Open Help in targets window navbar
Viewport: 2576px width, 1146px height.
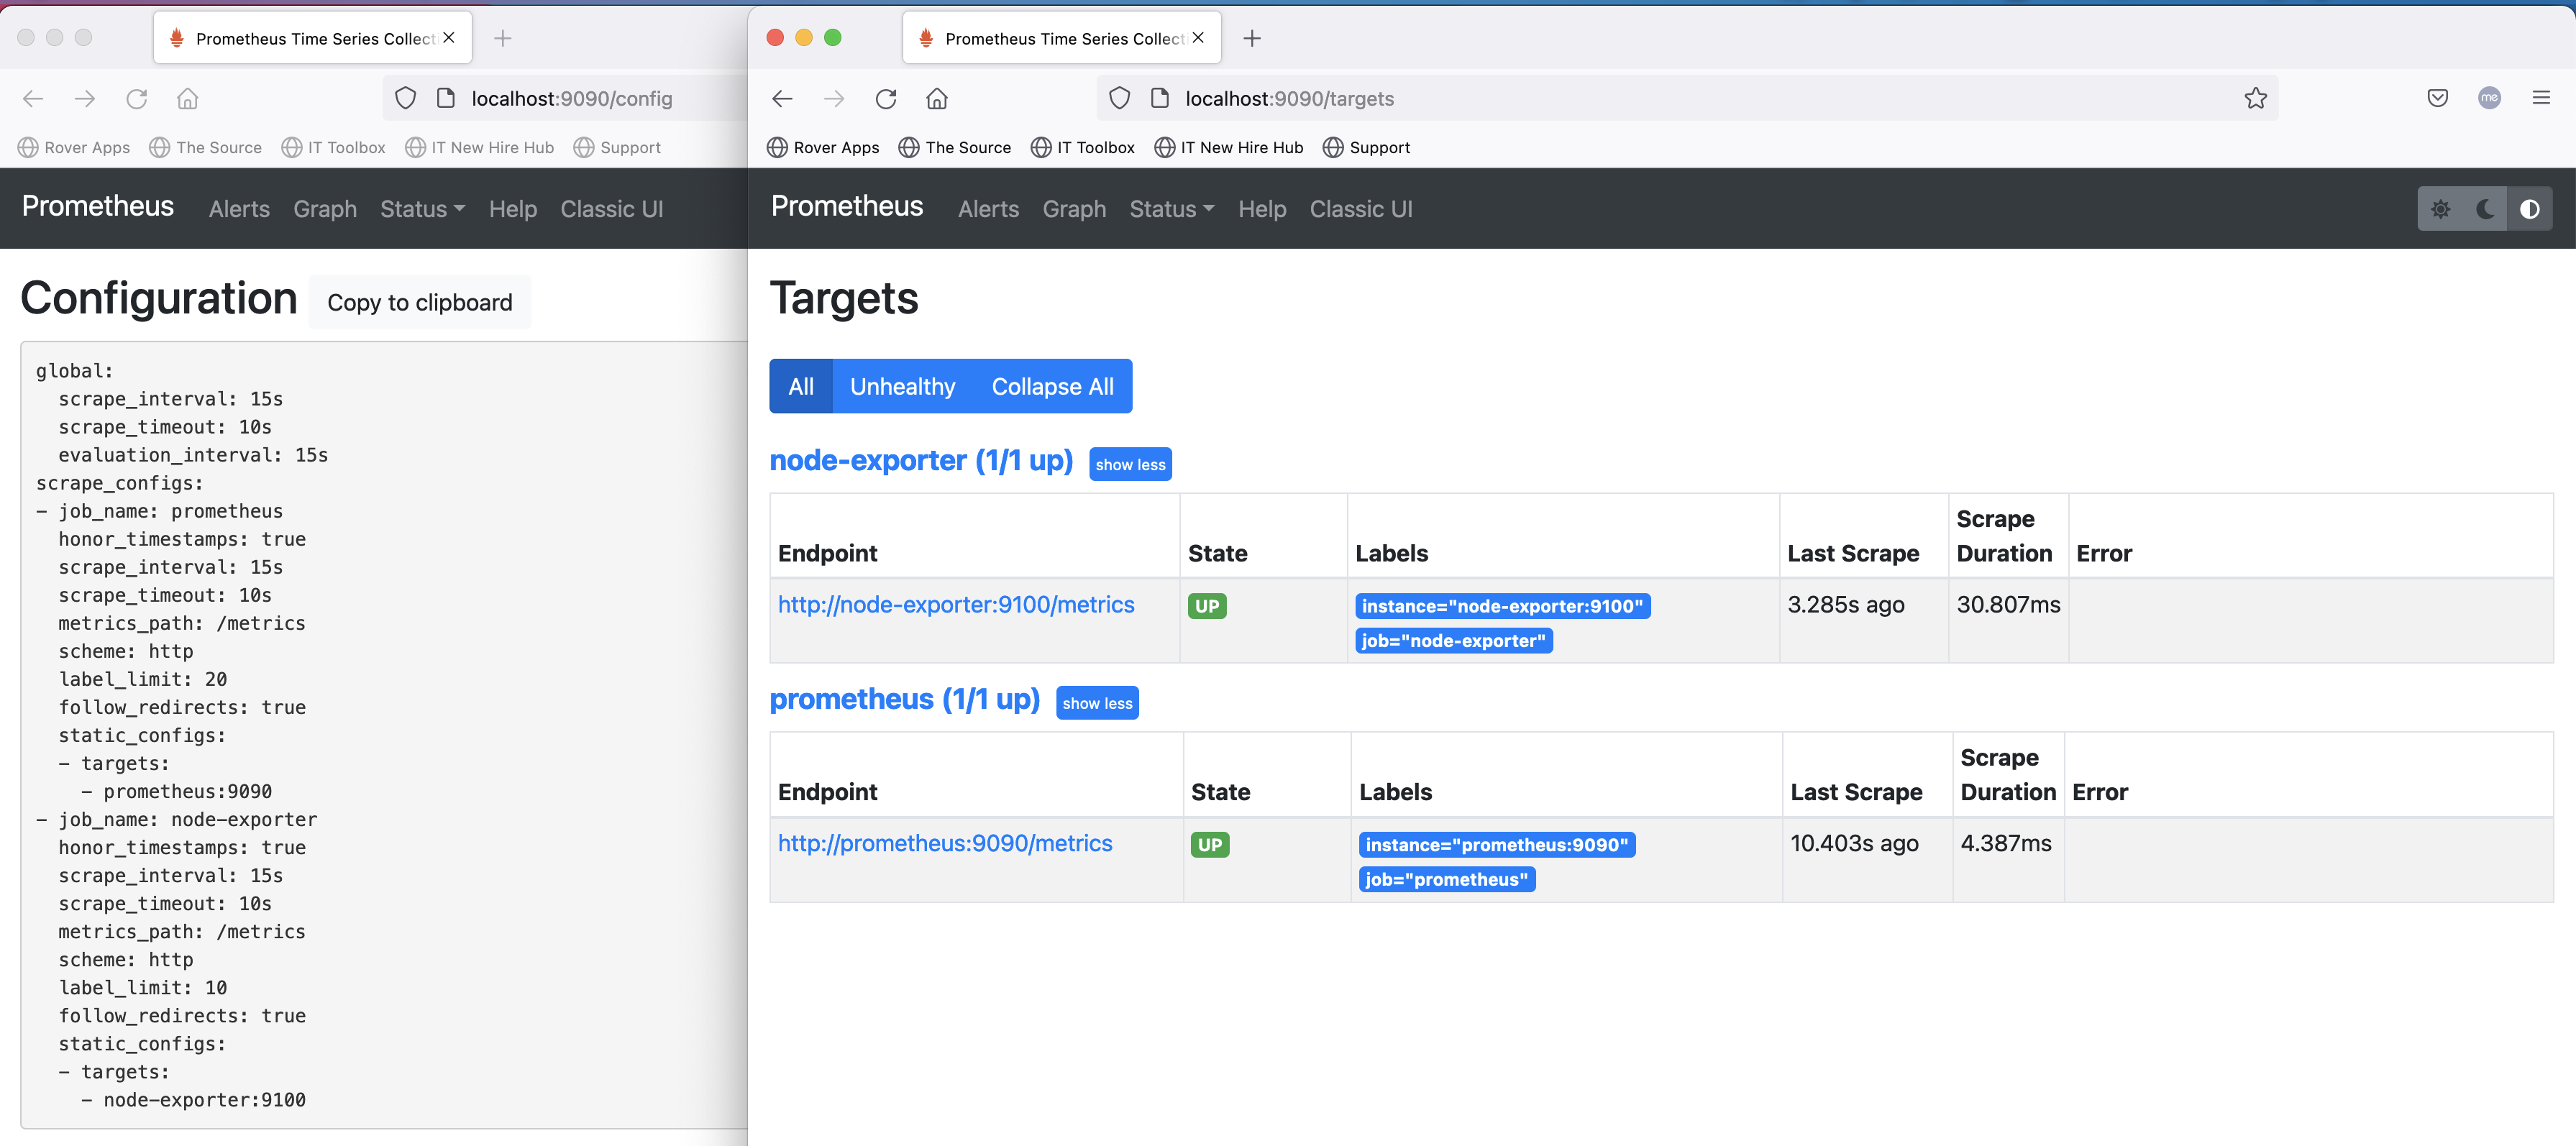[1262, 209]
